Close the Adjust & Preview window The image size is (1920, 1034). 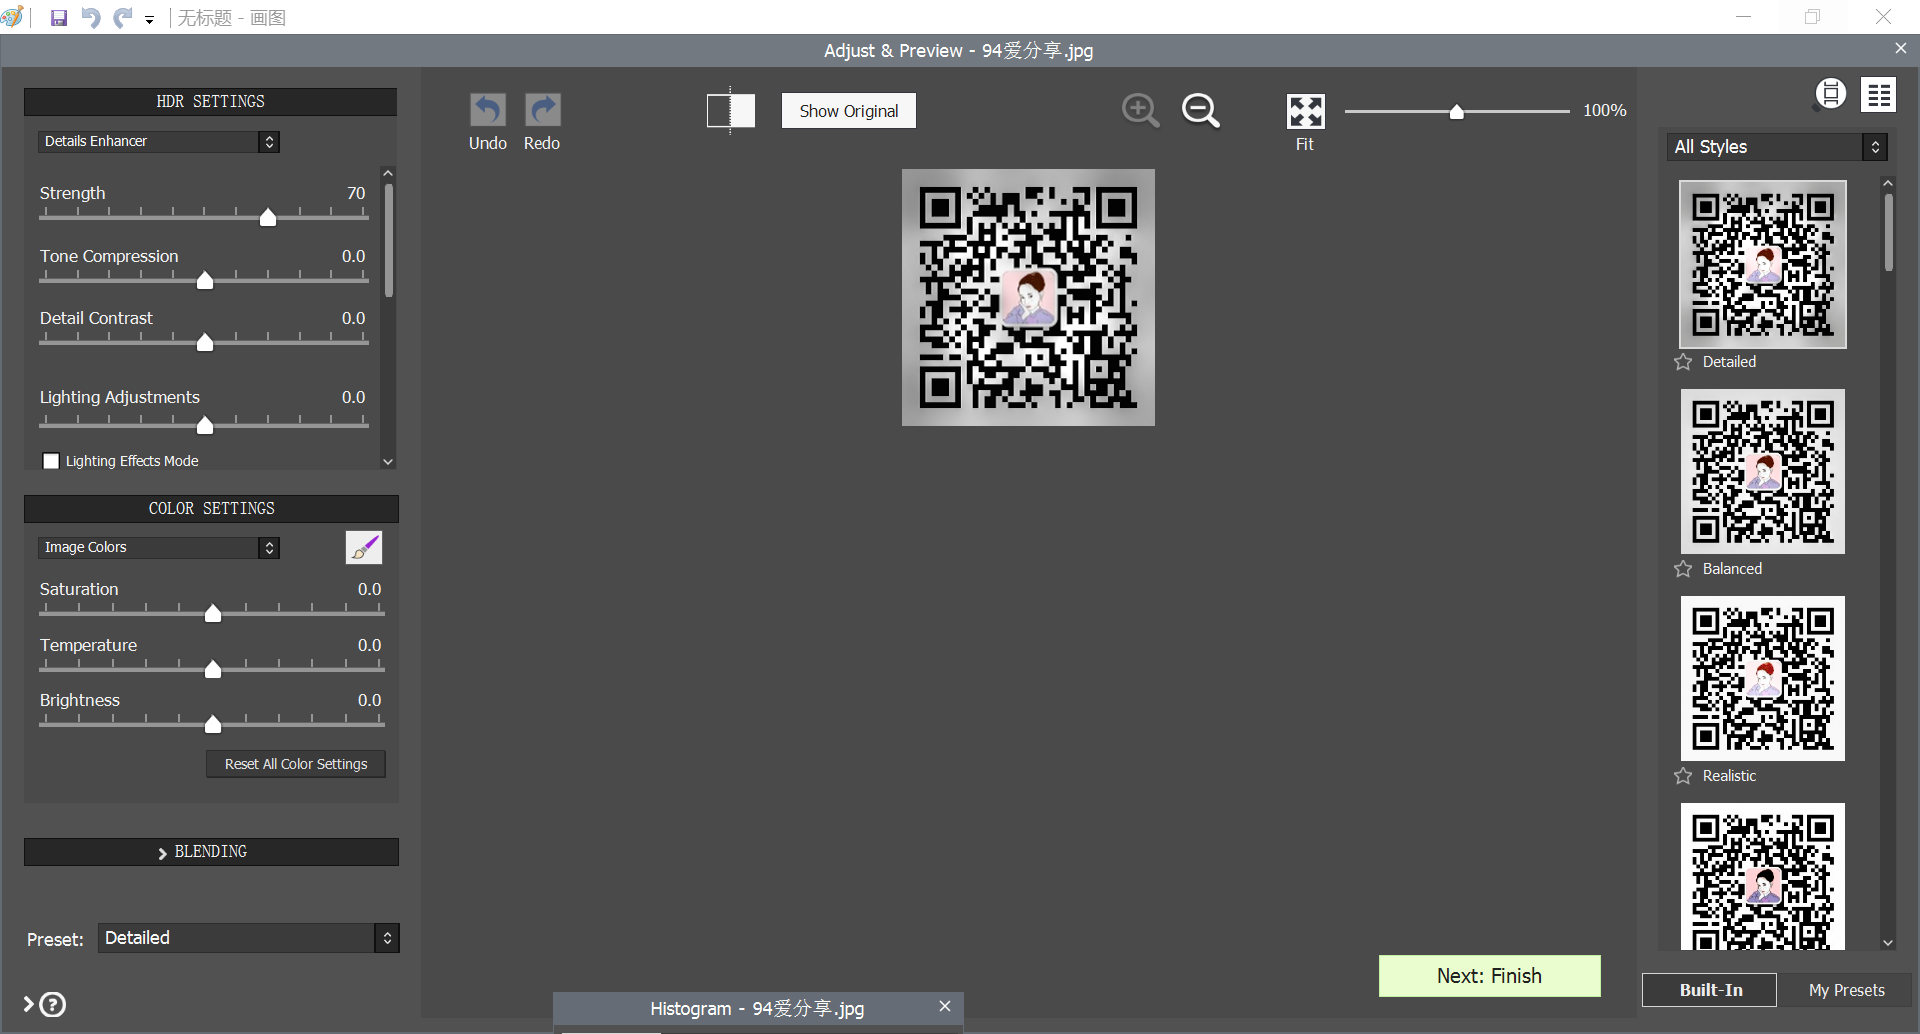click(x=1901, y=48)
